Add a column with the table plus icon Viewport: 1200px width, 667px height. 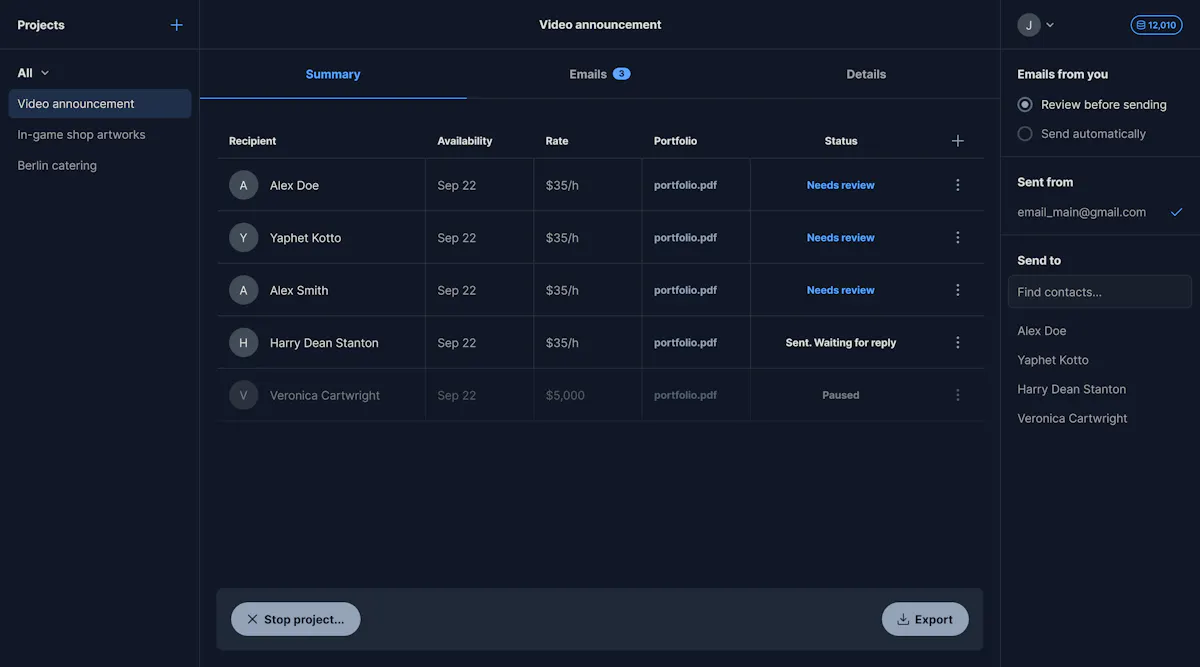[x=958, y=141]
